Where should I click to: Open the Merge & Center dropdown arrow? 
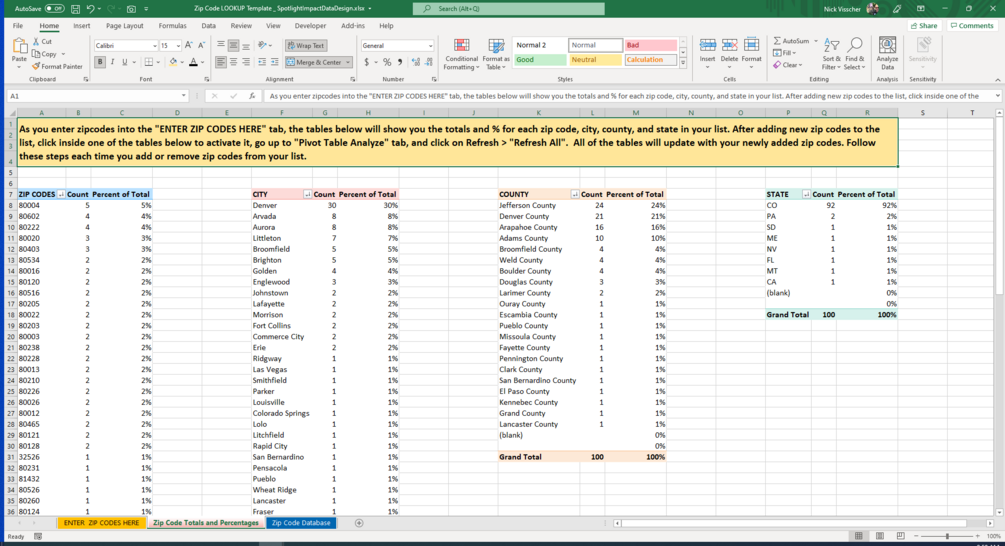(x=348, y=62)
